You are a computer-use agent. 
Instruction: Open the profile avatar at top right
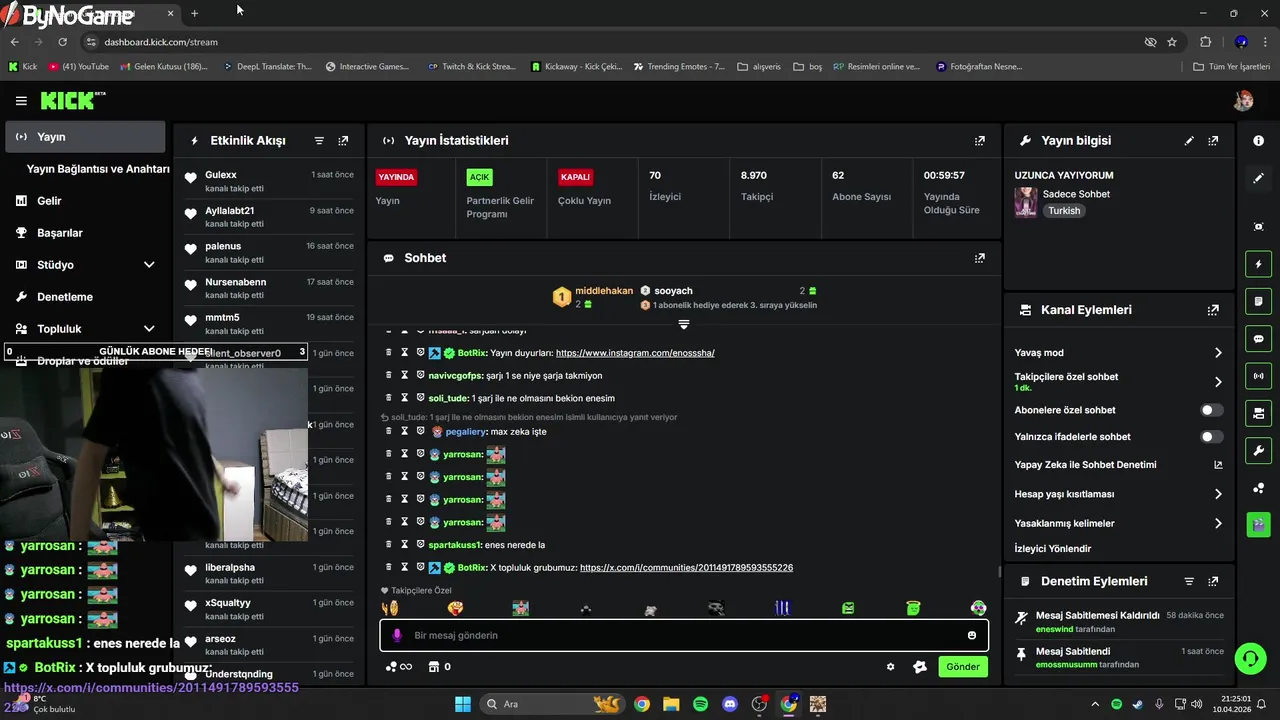pyautogui.click(x=1243, y=100)
